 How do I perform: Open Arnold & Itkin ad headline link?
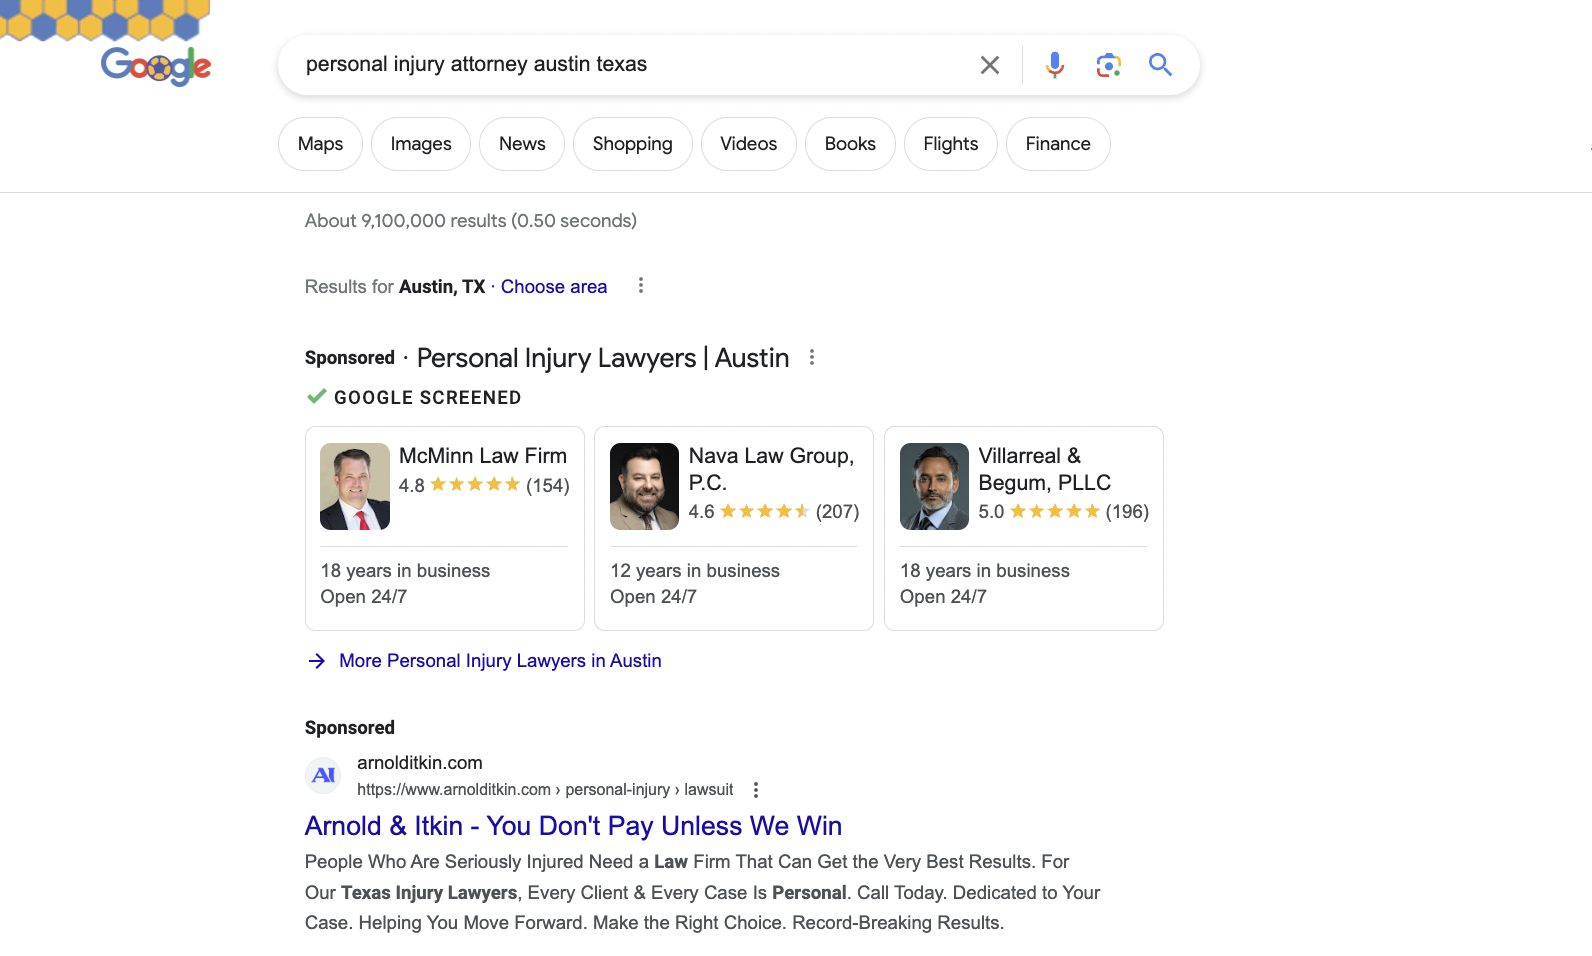(x=573, y=826)
